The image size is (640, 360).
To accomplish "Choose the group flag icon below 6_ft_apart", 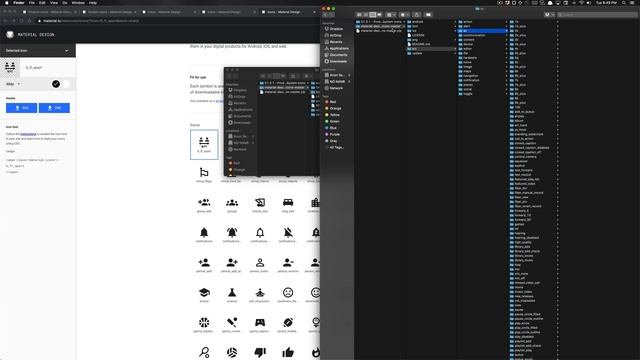I will pos(204,172).
